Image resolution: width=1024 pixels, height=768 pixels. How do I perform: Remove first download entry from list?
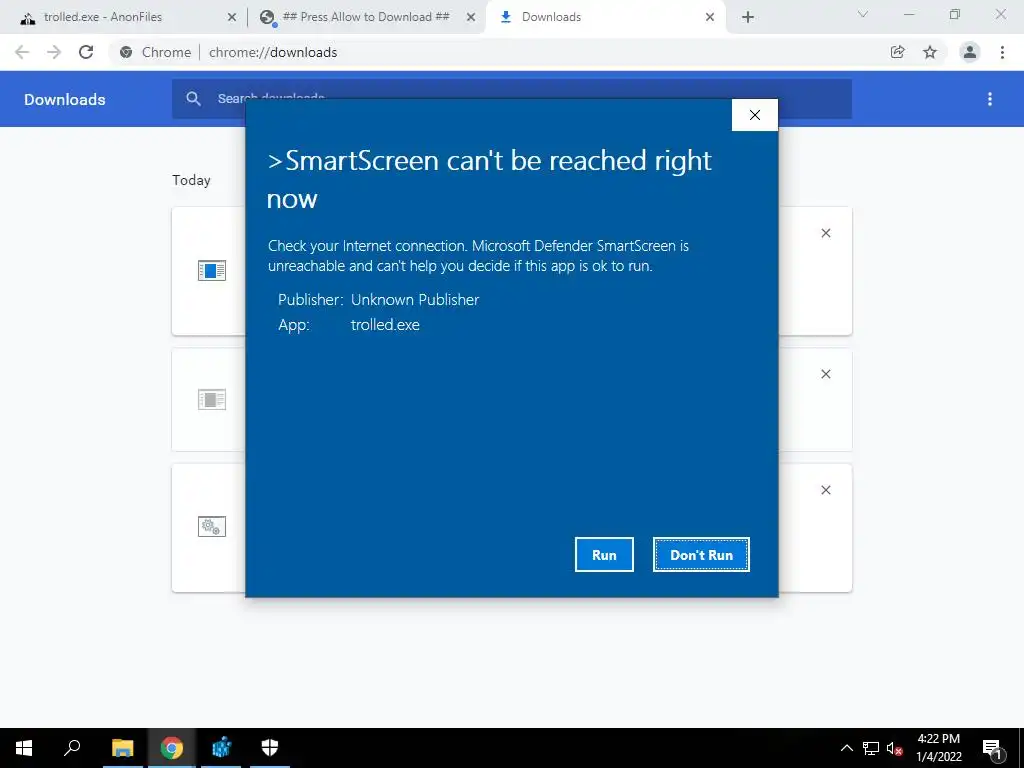coord(826,233)
